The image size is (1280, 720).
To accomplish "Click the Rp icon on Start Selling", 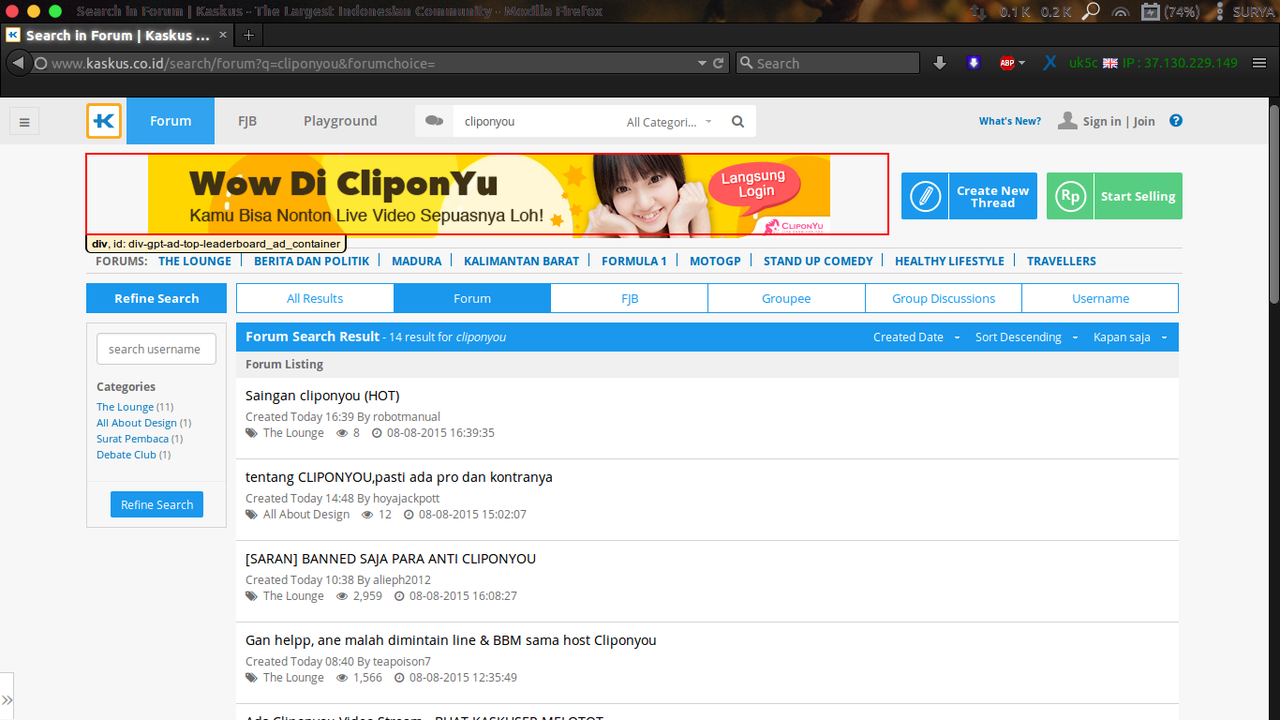I will click(x=1070, y=196).
